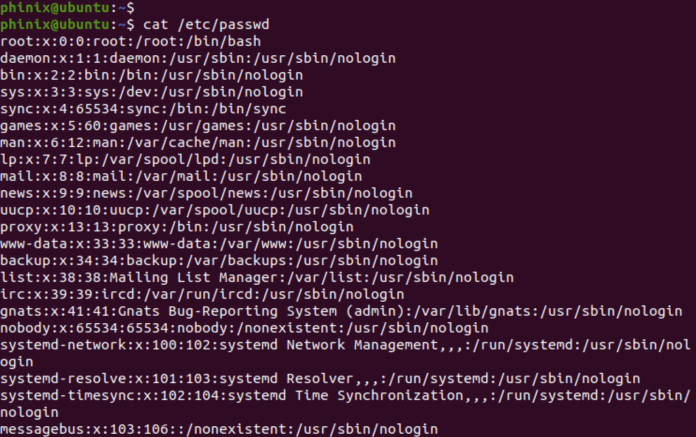The height and width of the screenshot is (437, 696).
Task: Select the mail:x:8:8 entry line
Action: pos(181,176)
